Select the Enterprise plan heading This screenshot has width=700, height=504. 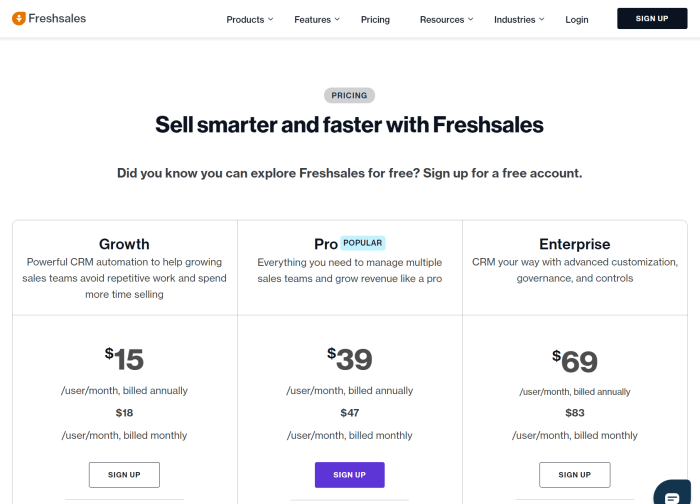[x=574, y=244]
